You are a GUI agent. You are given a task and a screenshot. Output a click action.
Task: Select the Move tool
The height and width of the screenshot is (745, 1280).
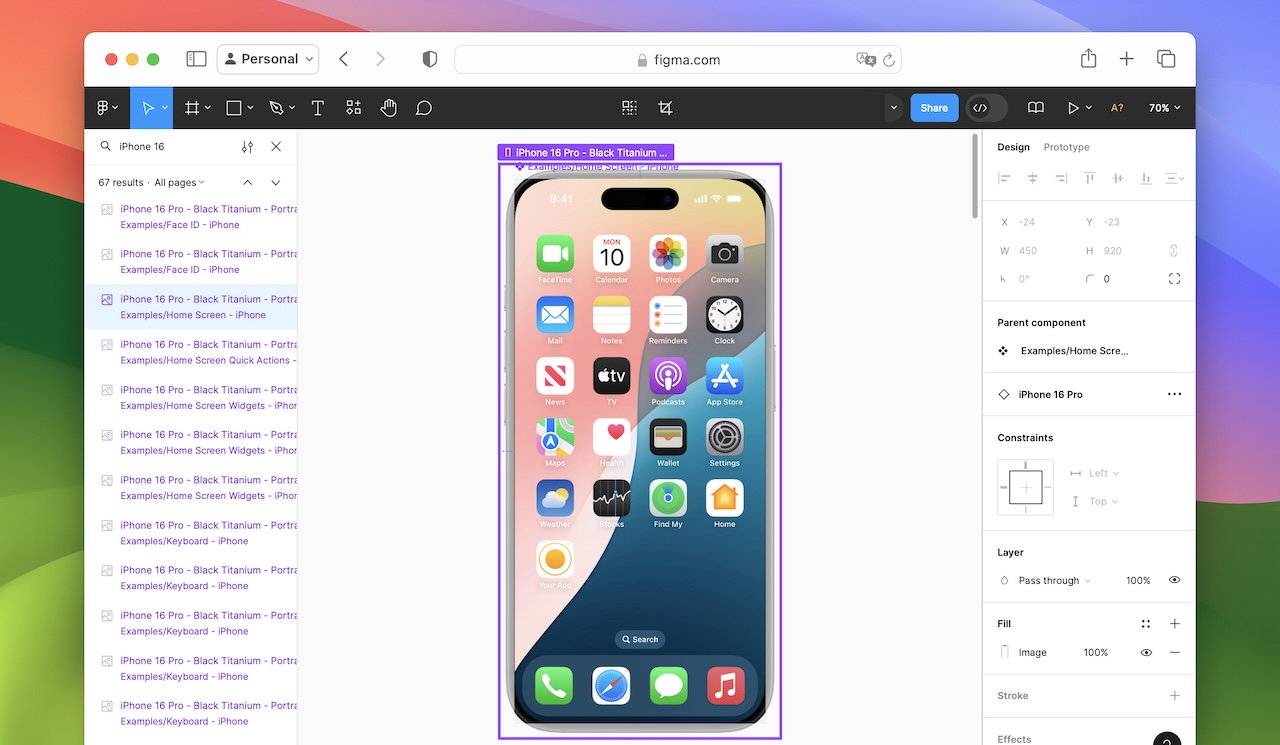click(x=148, y=108)
